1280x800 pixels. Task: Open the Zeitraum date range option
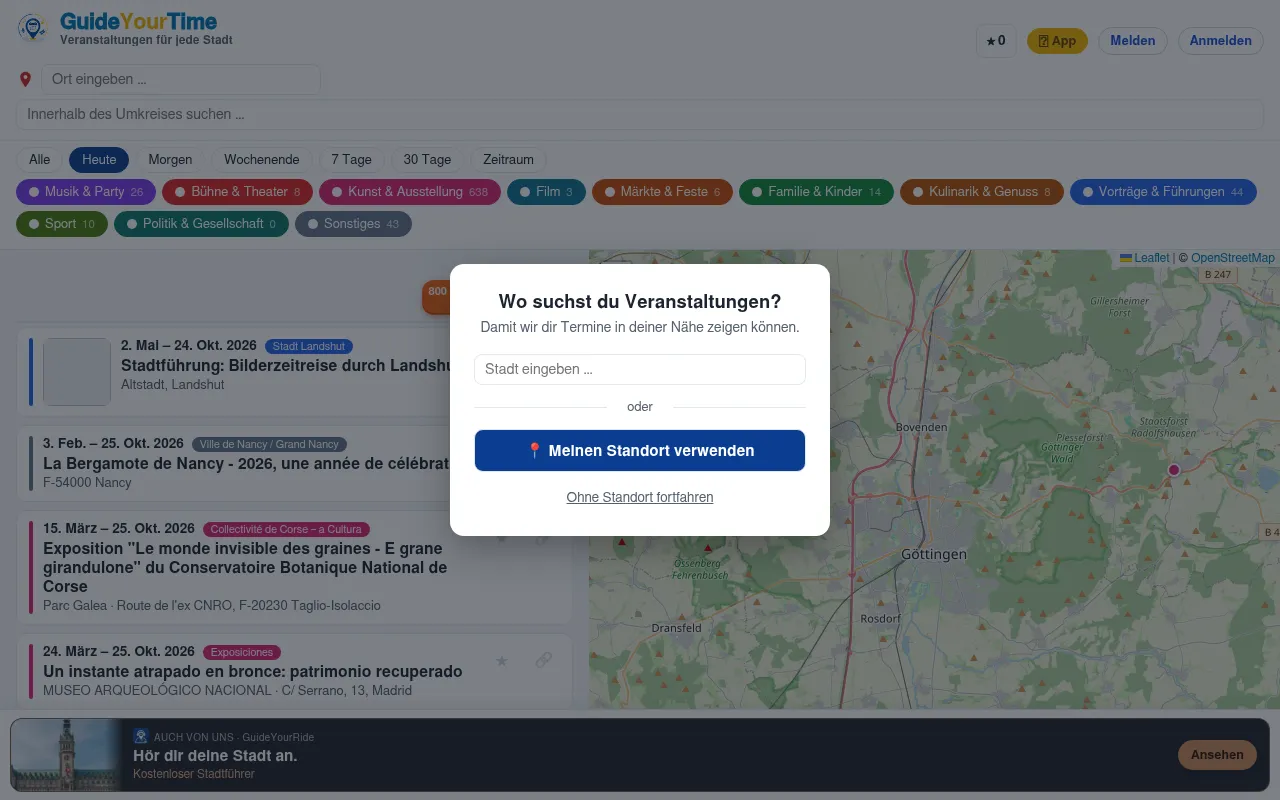tap(508, 160)
